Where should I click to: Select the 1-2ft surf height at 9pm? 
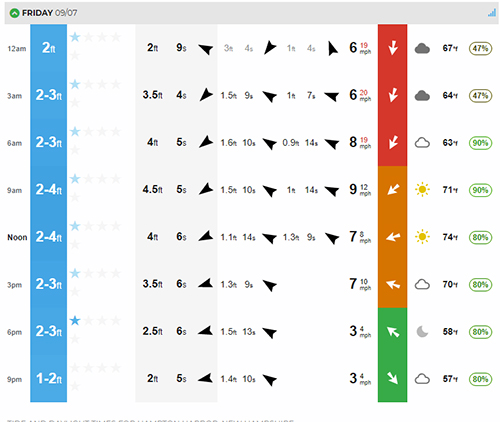click(x=49, y=379)
